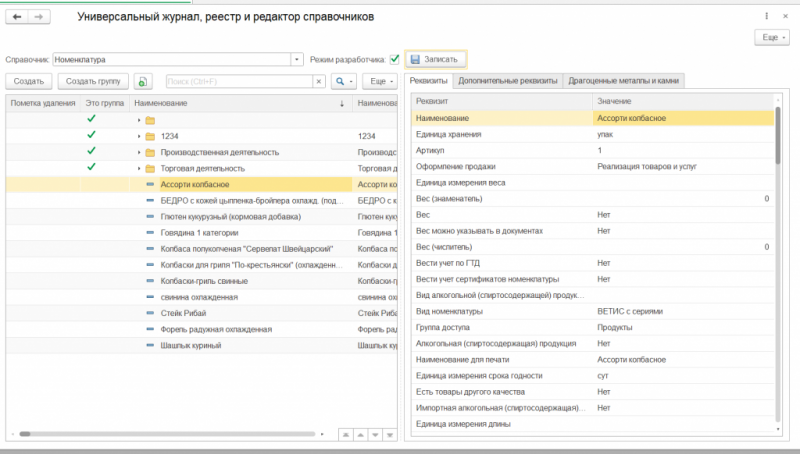Switch to Дополнительные реквизиты tab
The image size is (800, 454).
(x=508, y=81)
